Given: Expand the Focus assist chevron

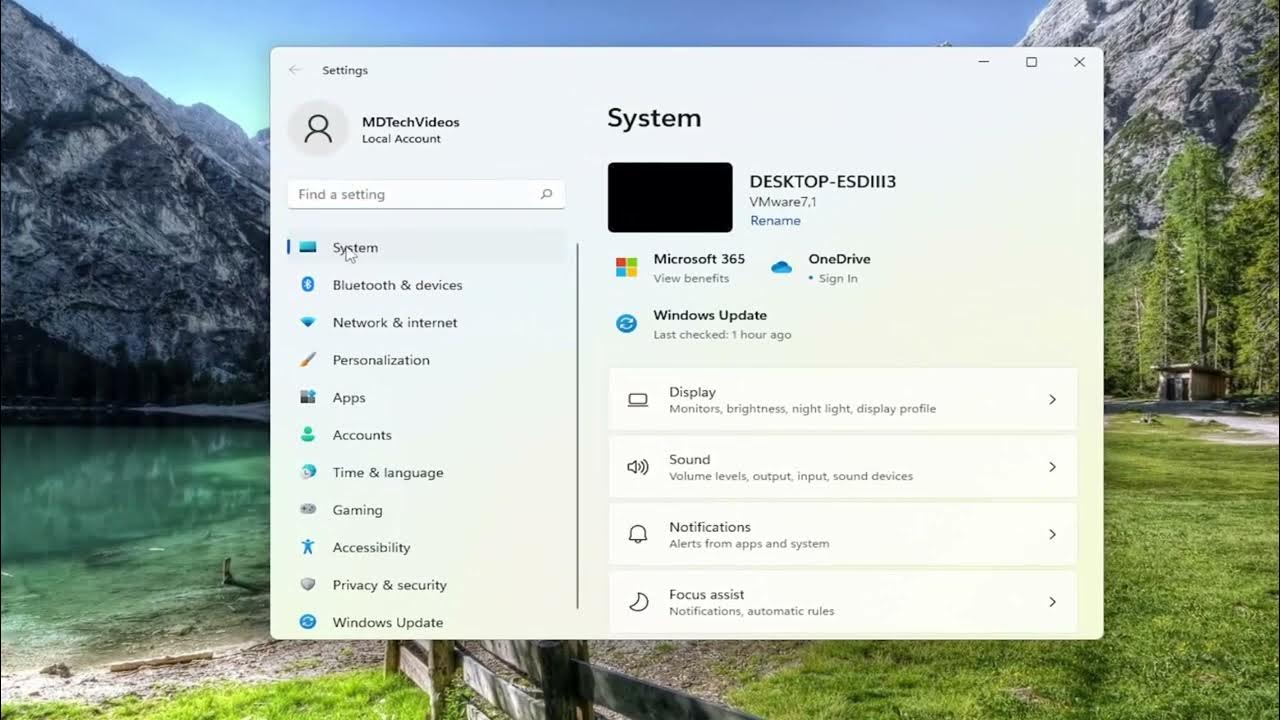Looking at the screenshot, I should [x=1052, y=602].
